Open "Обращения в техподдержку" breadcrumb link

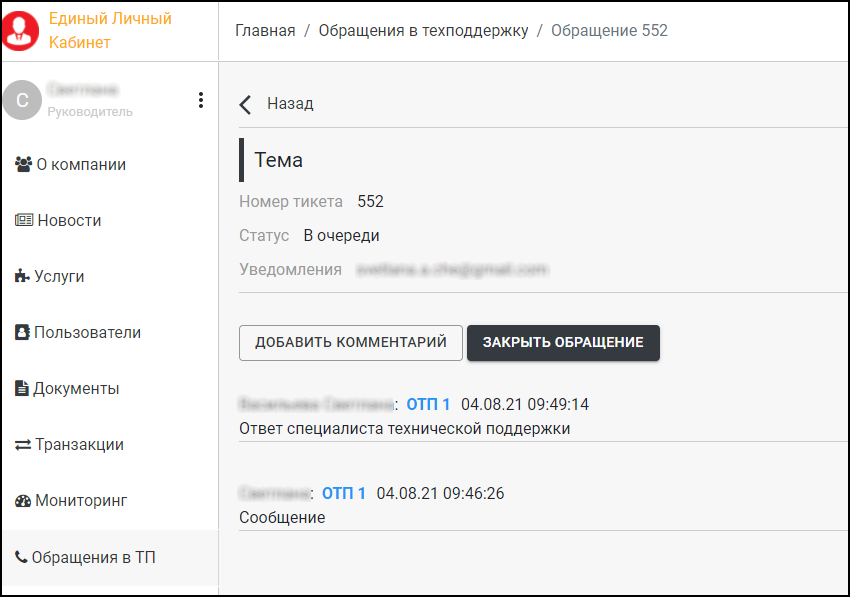(x=423, y=30)
